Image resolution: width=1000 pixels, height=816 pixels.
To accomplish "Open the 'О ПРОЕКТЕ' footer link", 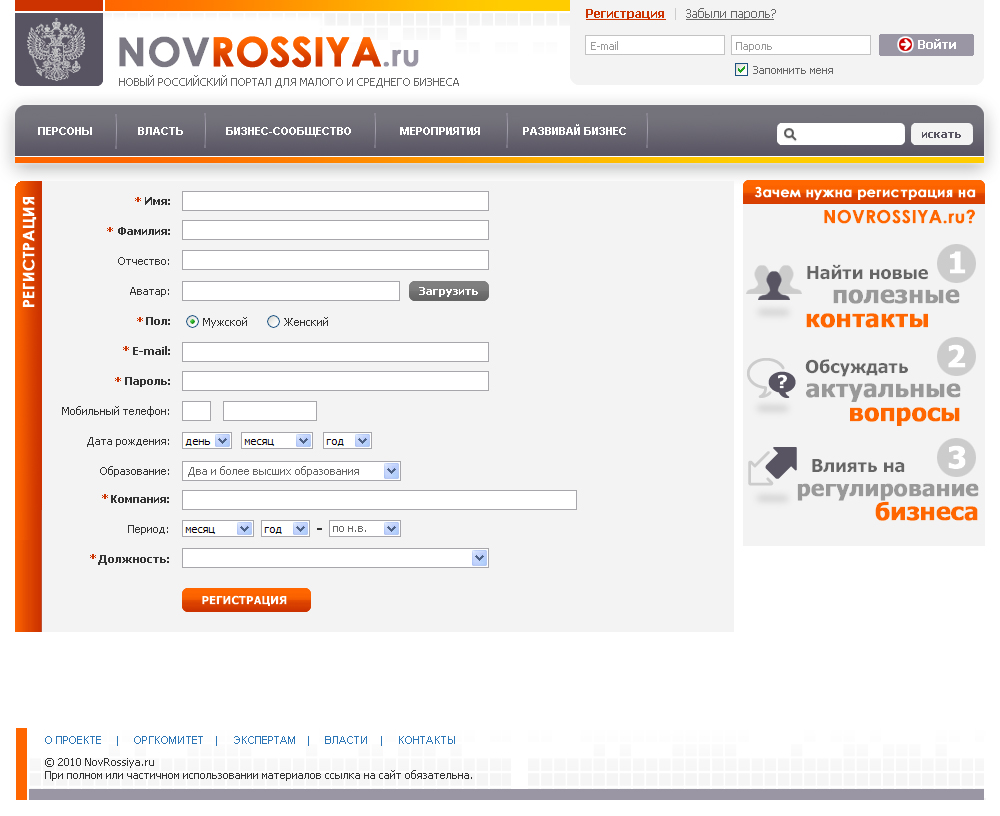I will 73,740.
